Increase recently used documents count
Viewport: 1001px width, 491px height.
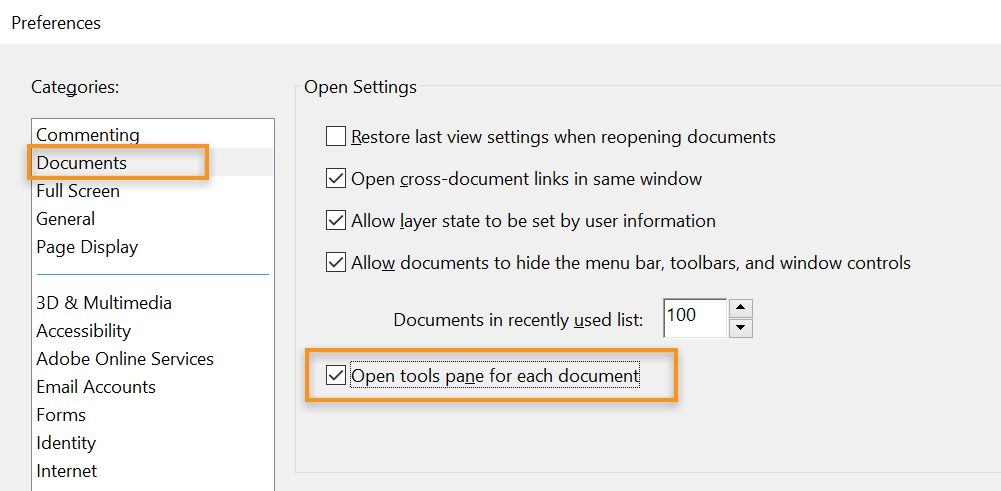(741, 309)
